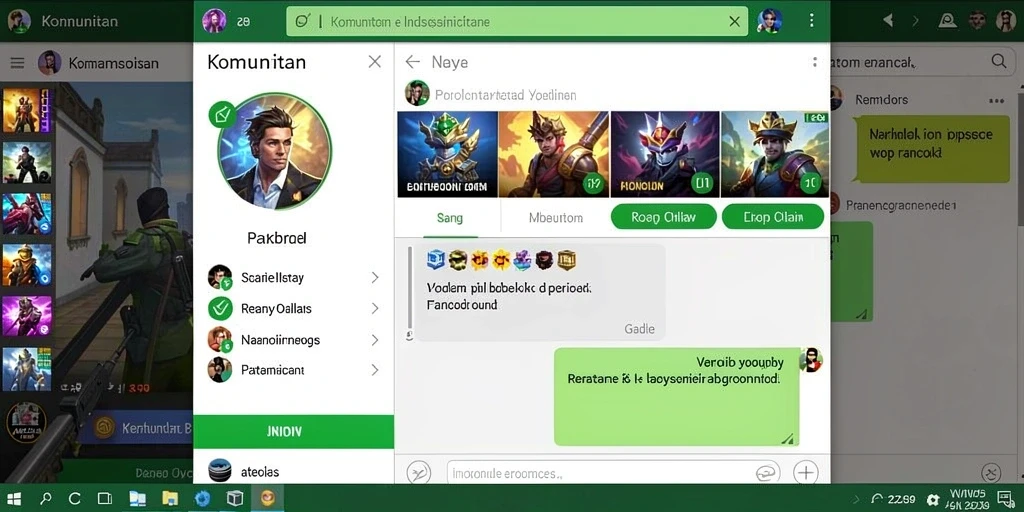The image size is (1024, 512).
Task: Open the second hero card with hammer
Action: pyautogui.click(x=554, y=154)
